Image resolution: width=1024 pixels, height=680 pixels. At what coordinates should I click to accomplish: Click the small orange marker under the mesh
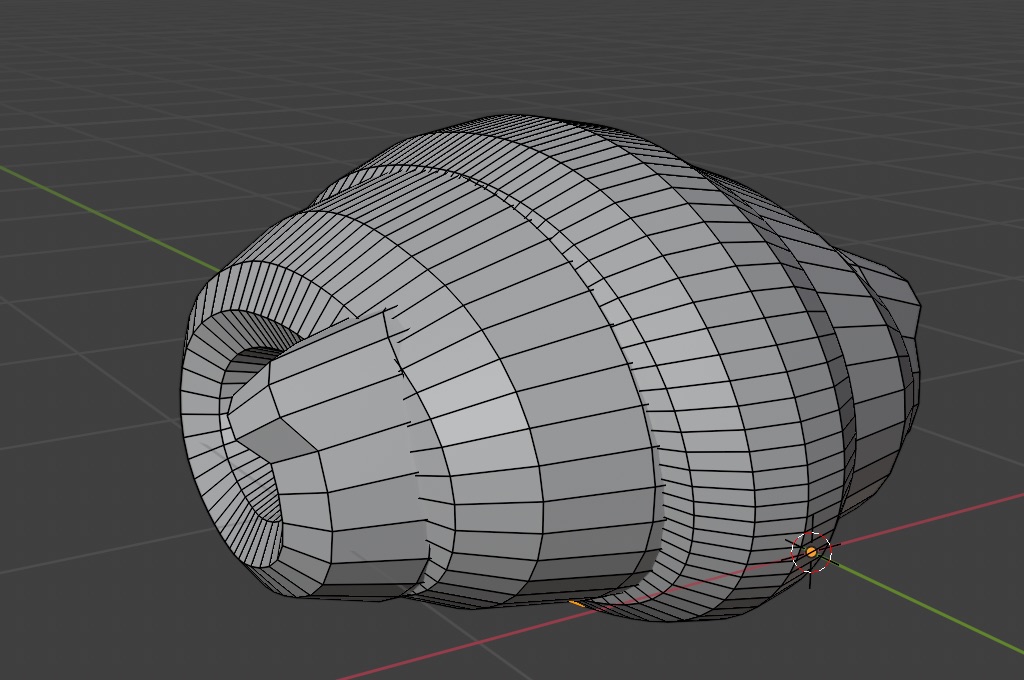(x=577, y=603)
